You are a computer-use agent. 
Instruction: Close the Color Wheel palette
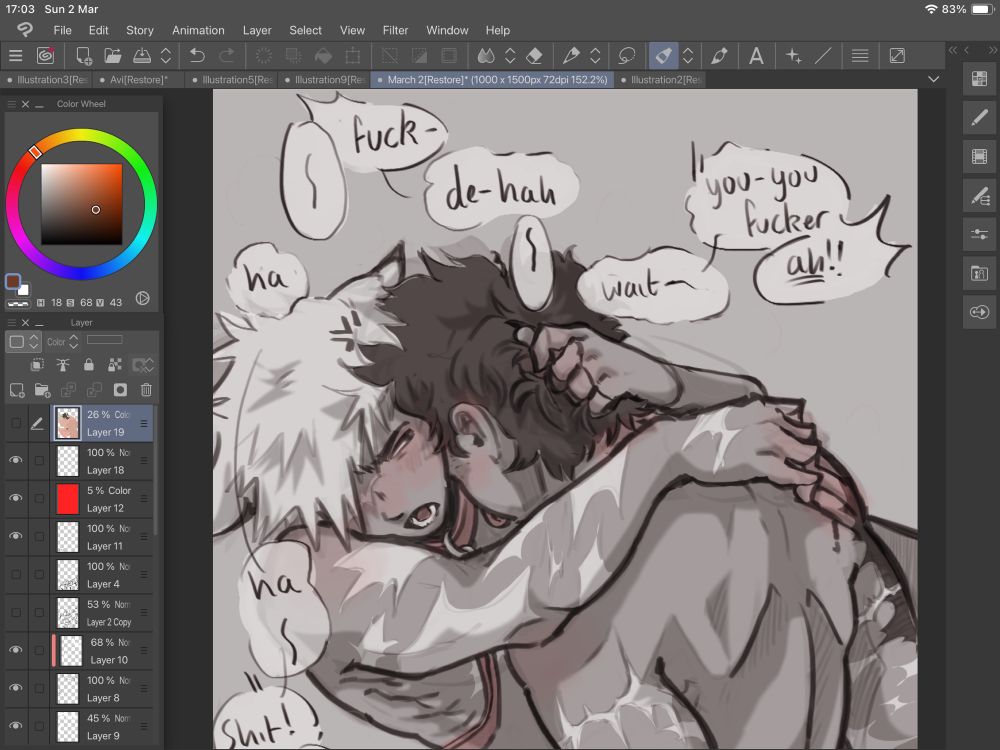[x=26, y=104]
